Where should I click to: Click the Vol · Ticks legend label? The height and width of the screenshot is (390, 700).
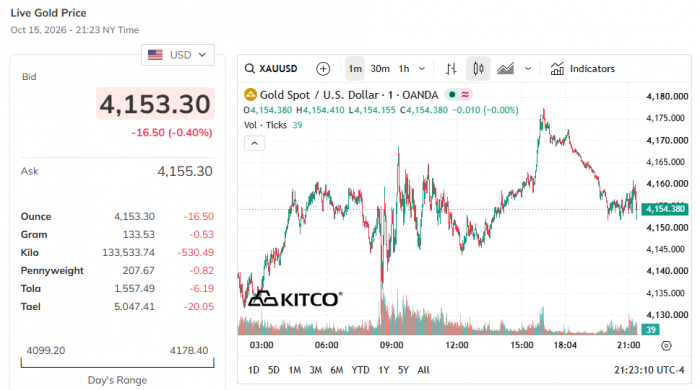pyautogui.click(x=265, y=125)
